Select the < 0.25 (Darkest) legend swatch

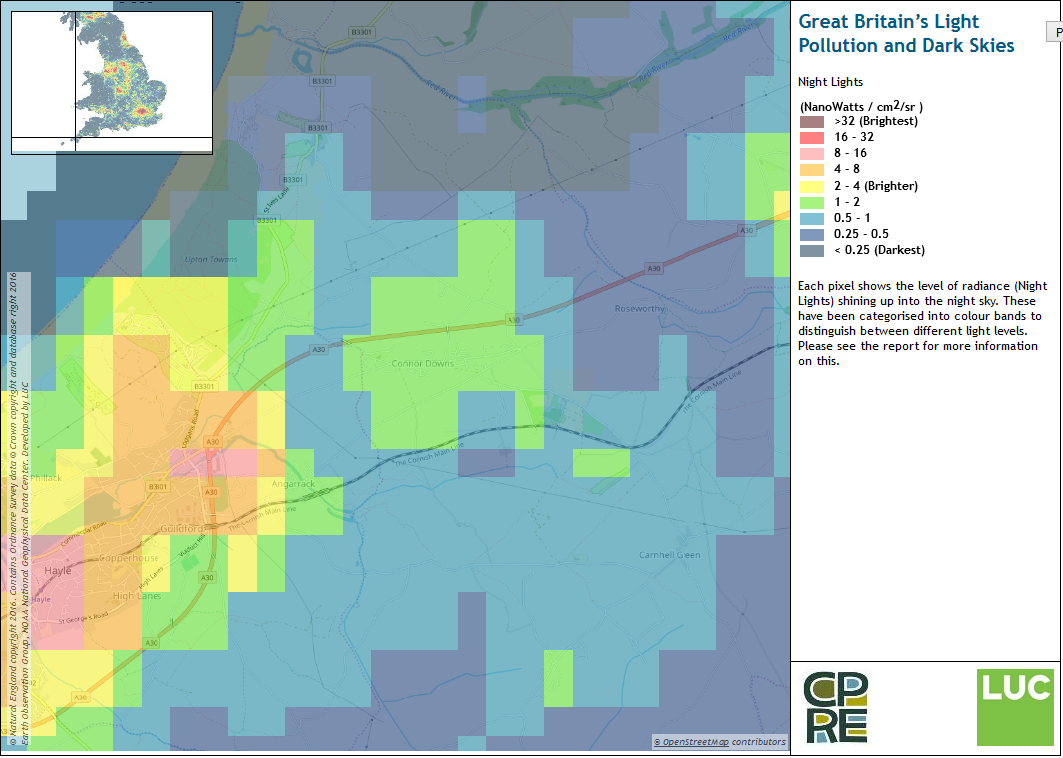pyautogui.click(x=811, y=250)
